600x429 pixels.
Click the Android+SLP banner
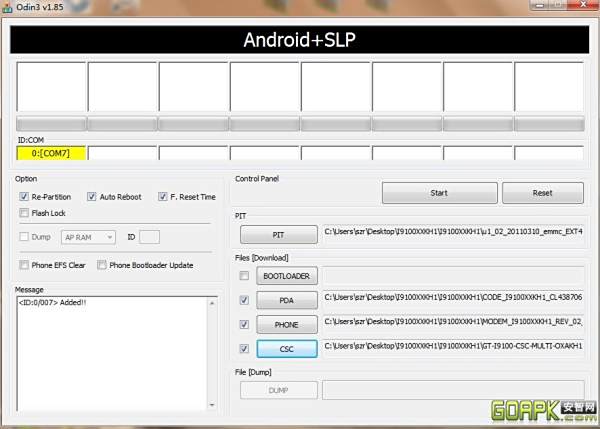(300, 39)
